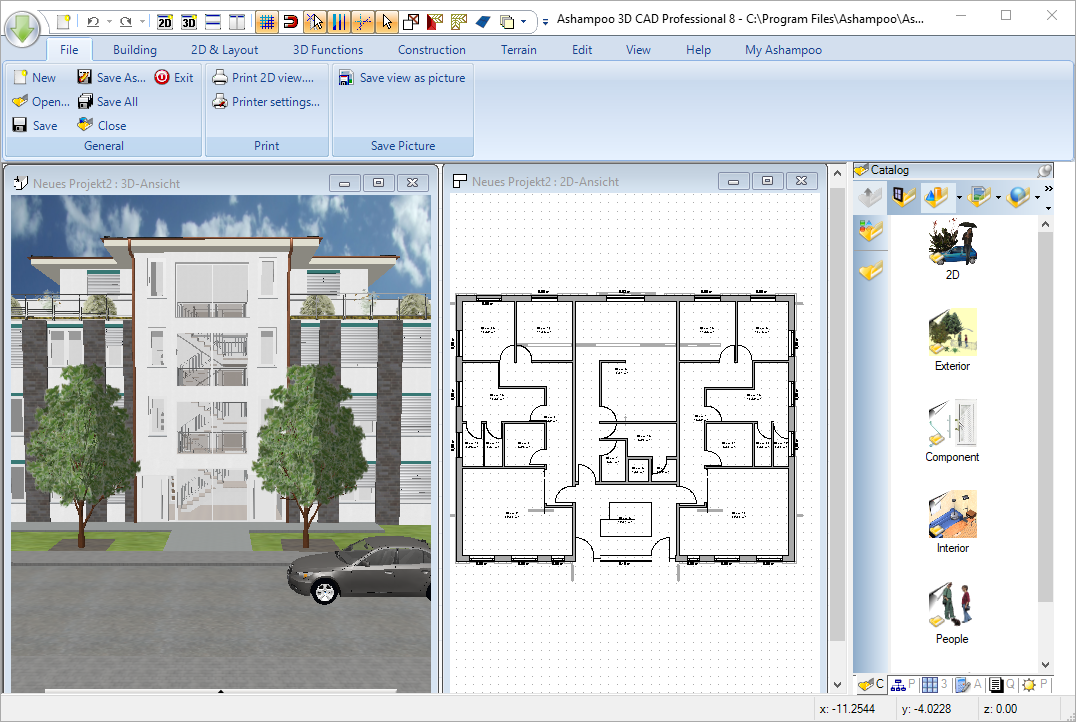This screenshot has width=1076, height=722.
Task: Toggle the horizontal split view icon
Action: 211,21
